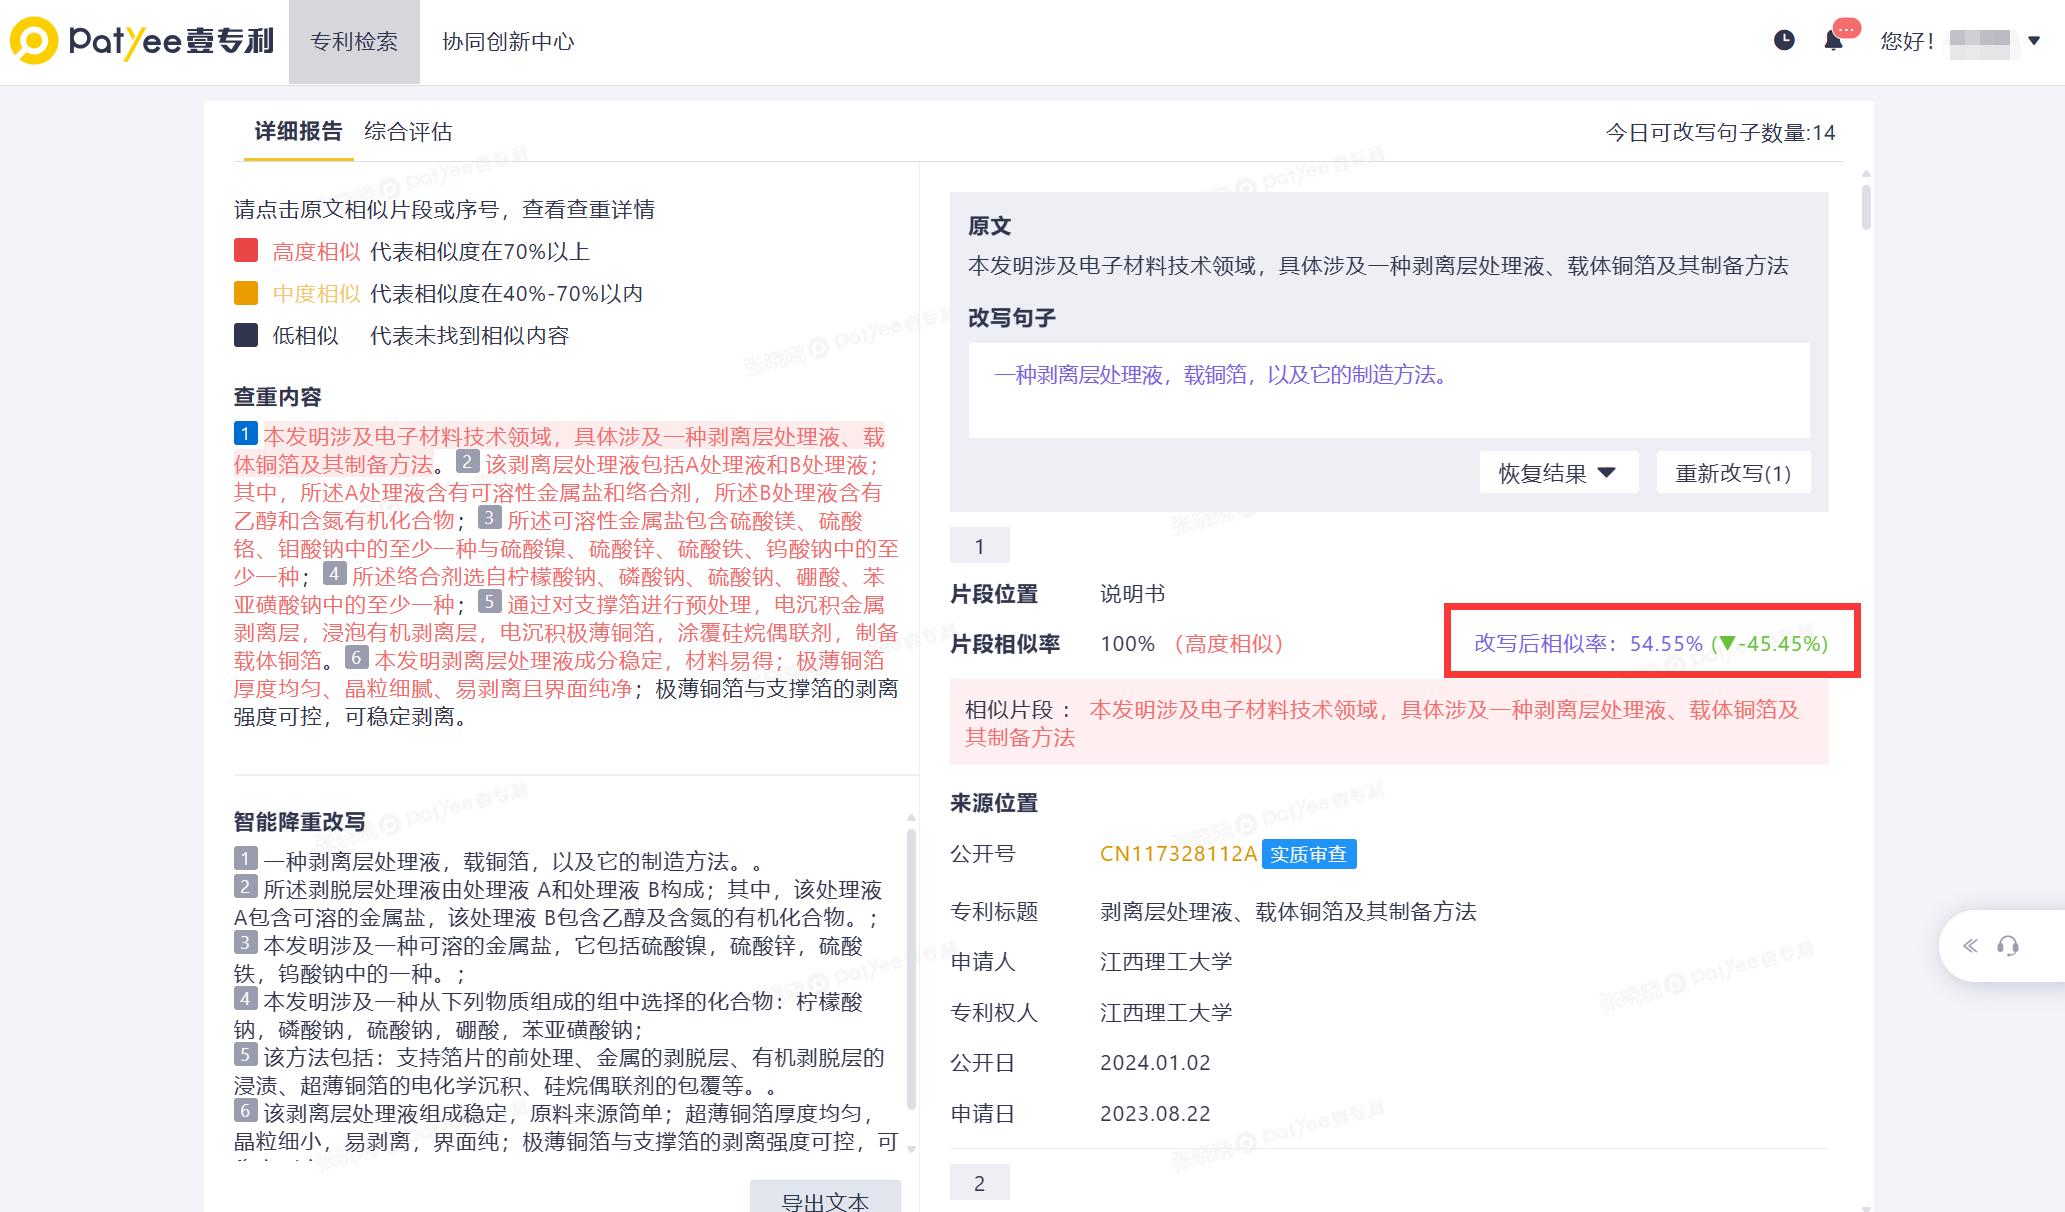This screenshot has height=1212, width=2065.
Task: Select segment number 1 in 查重内容
Action: pos(246,434)
